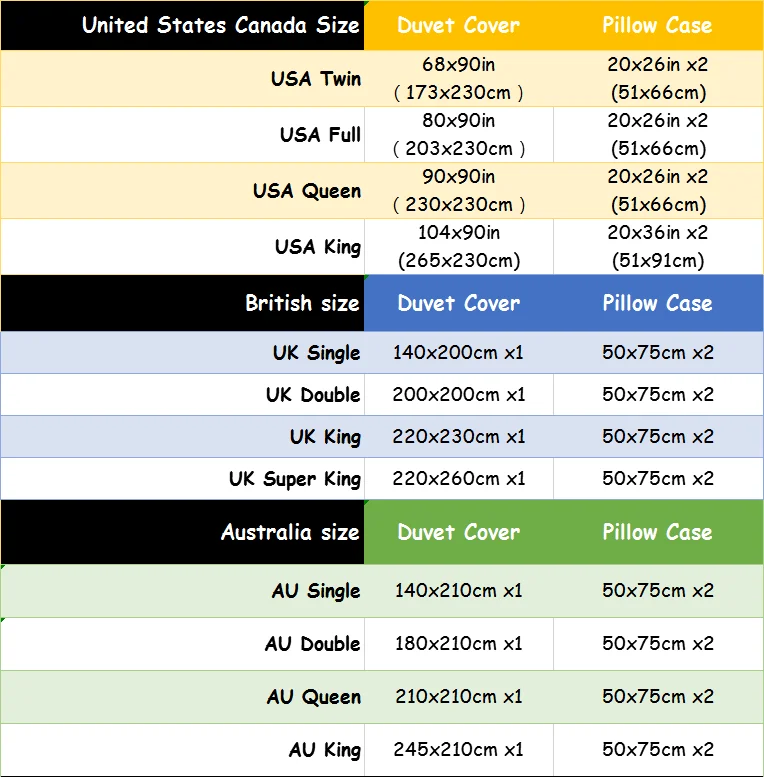Select the green Pillow Case header

pos(658,532)
